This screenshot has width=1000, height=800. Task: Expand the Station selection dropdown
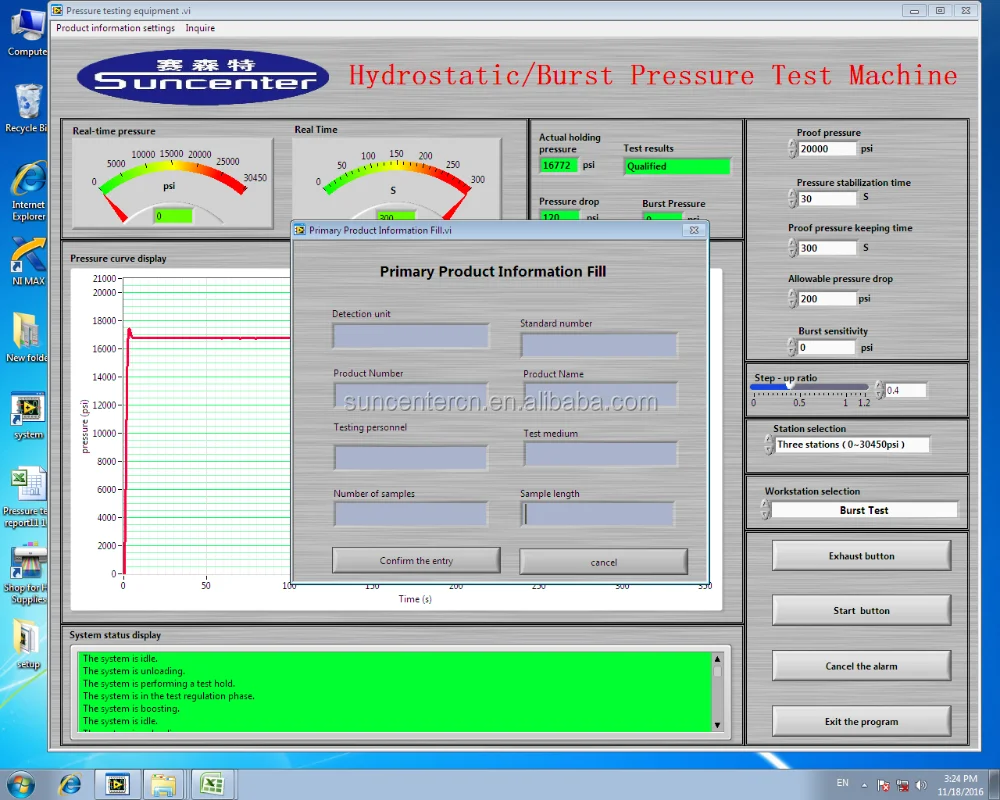pyautogui.click(x=852, y=445)
